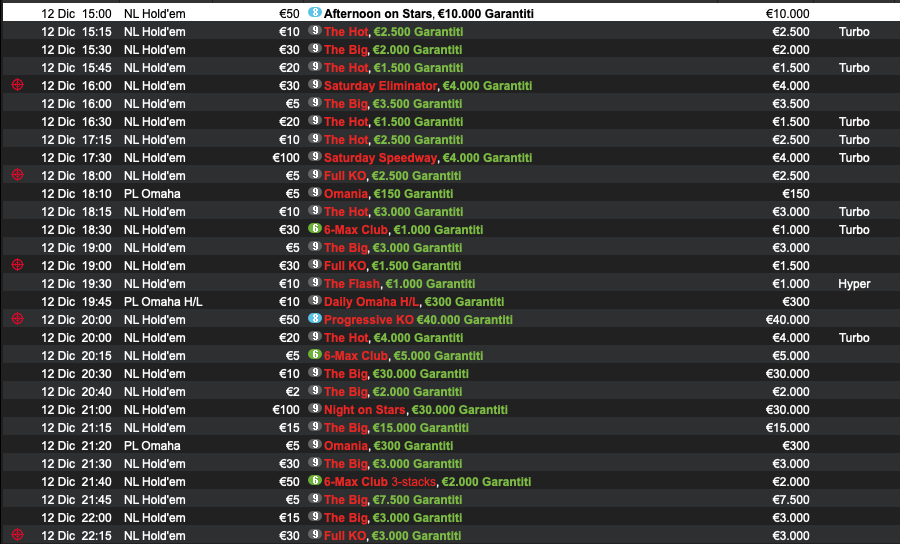Select The Big, €30.000 Garantiti
Viewport: 900px width, 544px height.
coord(396,374)
